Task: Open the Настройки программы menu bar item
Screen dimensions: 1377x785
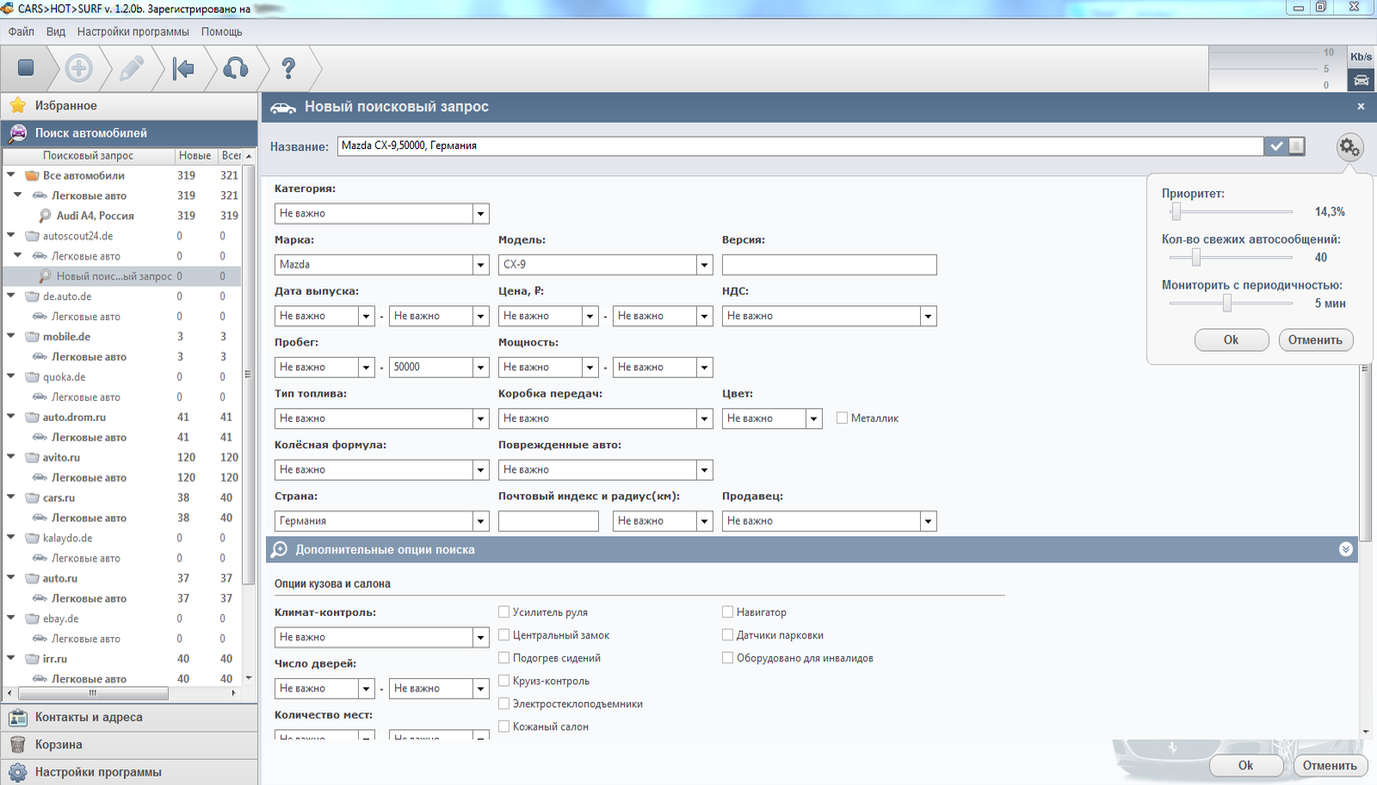Action: (x=133, y=31)
